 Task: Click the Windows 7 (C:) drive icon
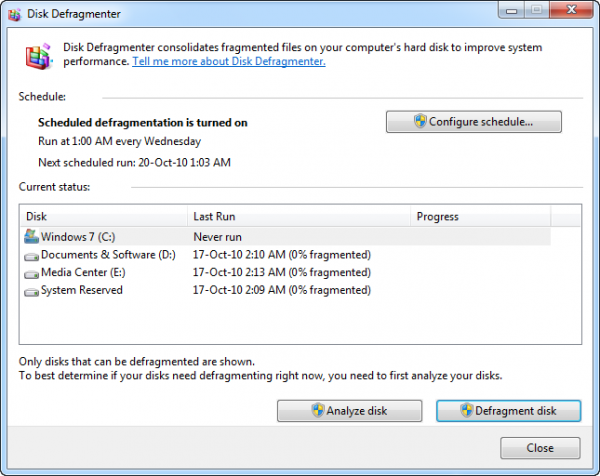tap(30, 236)
